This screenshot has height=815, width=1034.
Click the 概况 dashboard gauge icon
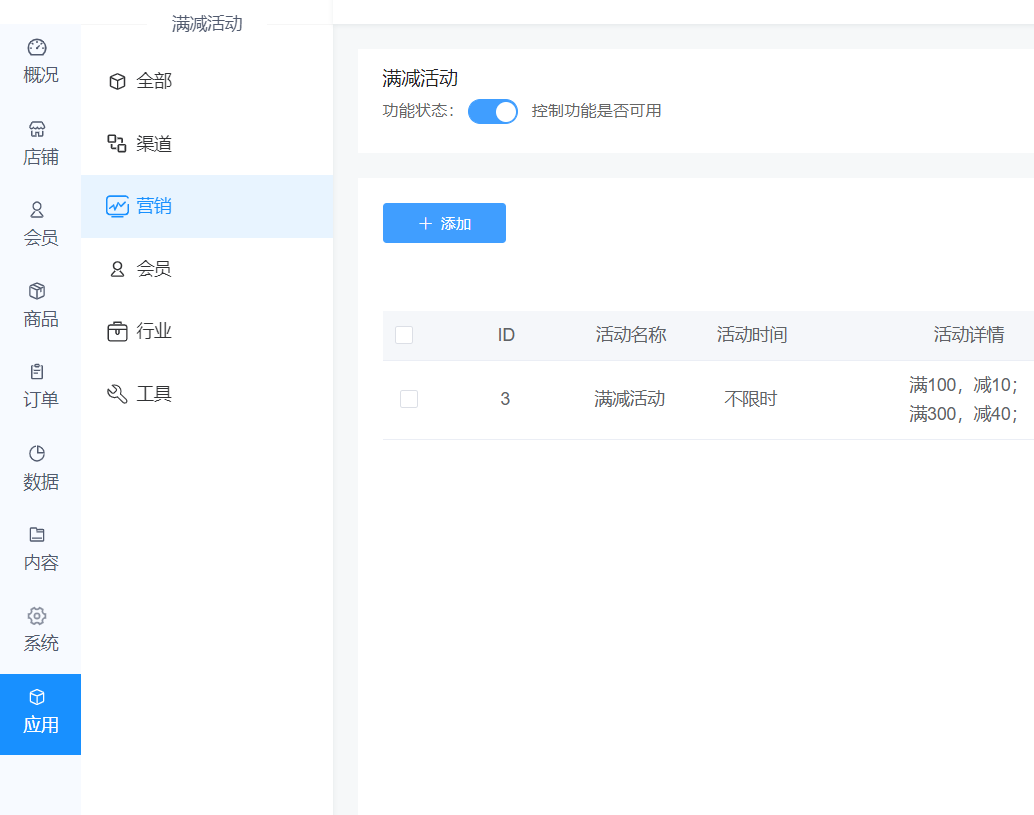[37, 47]
